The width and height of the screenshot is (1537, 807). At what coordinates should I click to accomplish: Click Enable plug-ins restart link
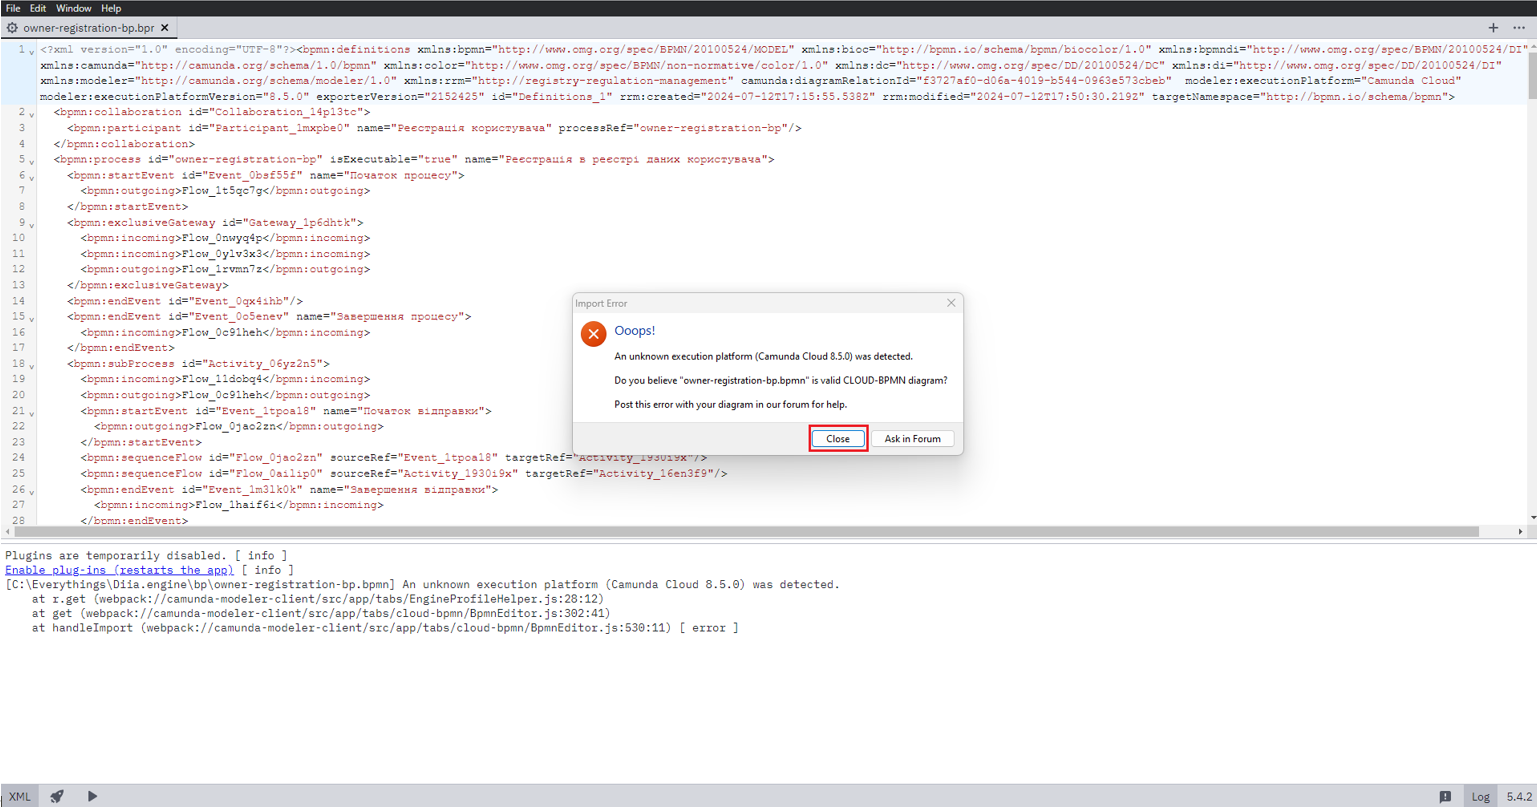[x=119, y=570]
